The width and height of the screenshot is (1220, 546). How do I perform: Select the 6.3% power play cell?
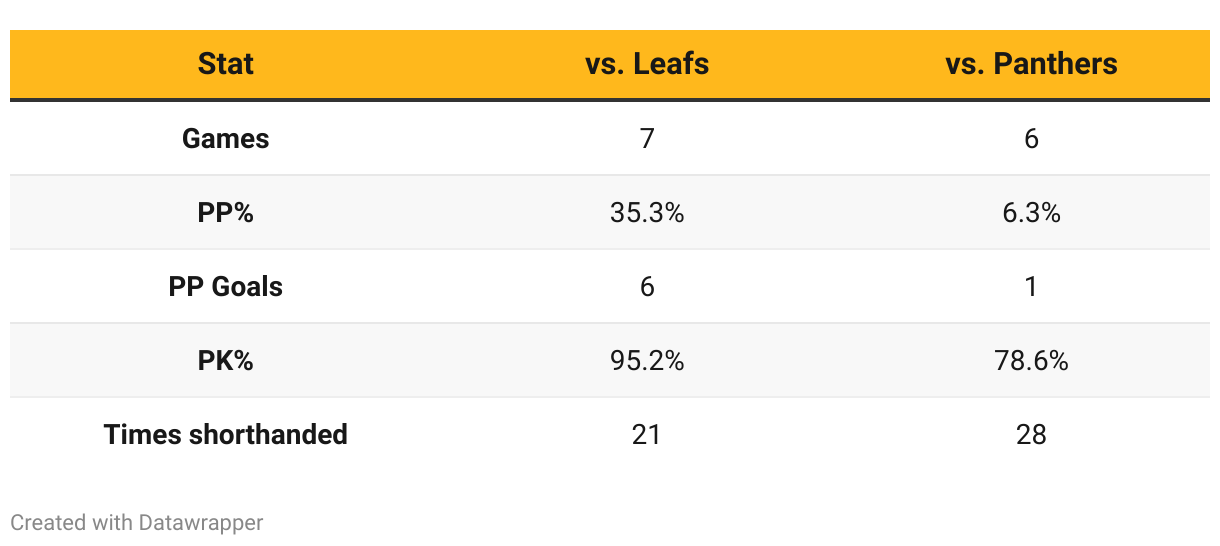[x=1031, y=212]
